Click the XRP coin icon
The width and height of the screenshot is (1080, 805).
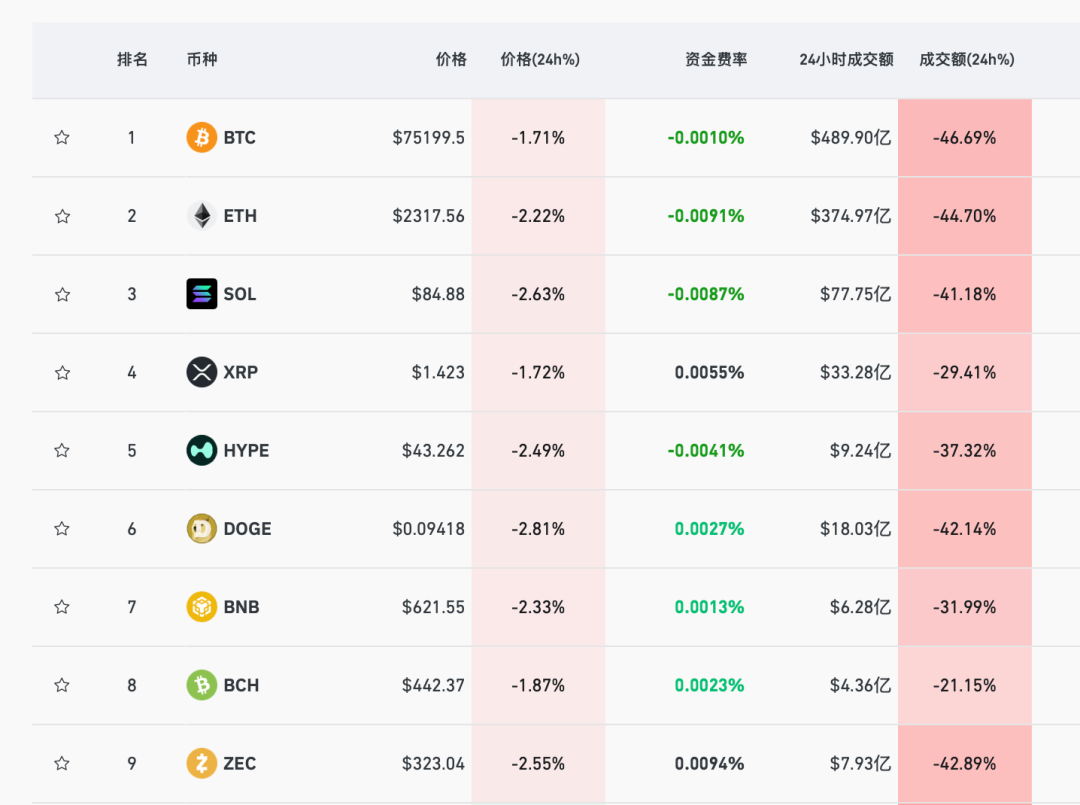pyautogui.click(x=201, y=372)
